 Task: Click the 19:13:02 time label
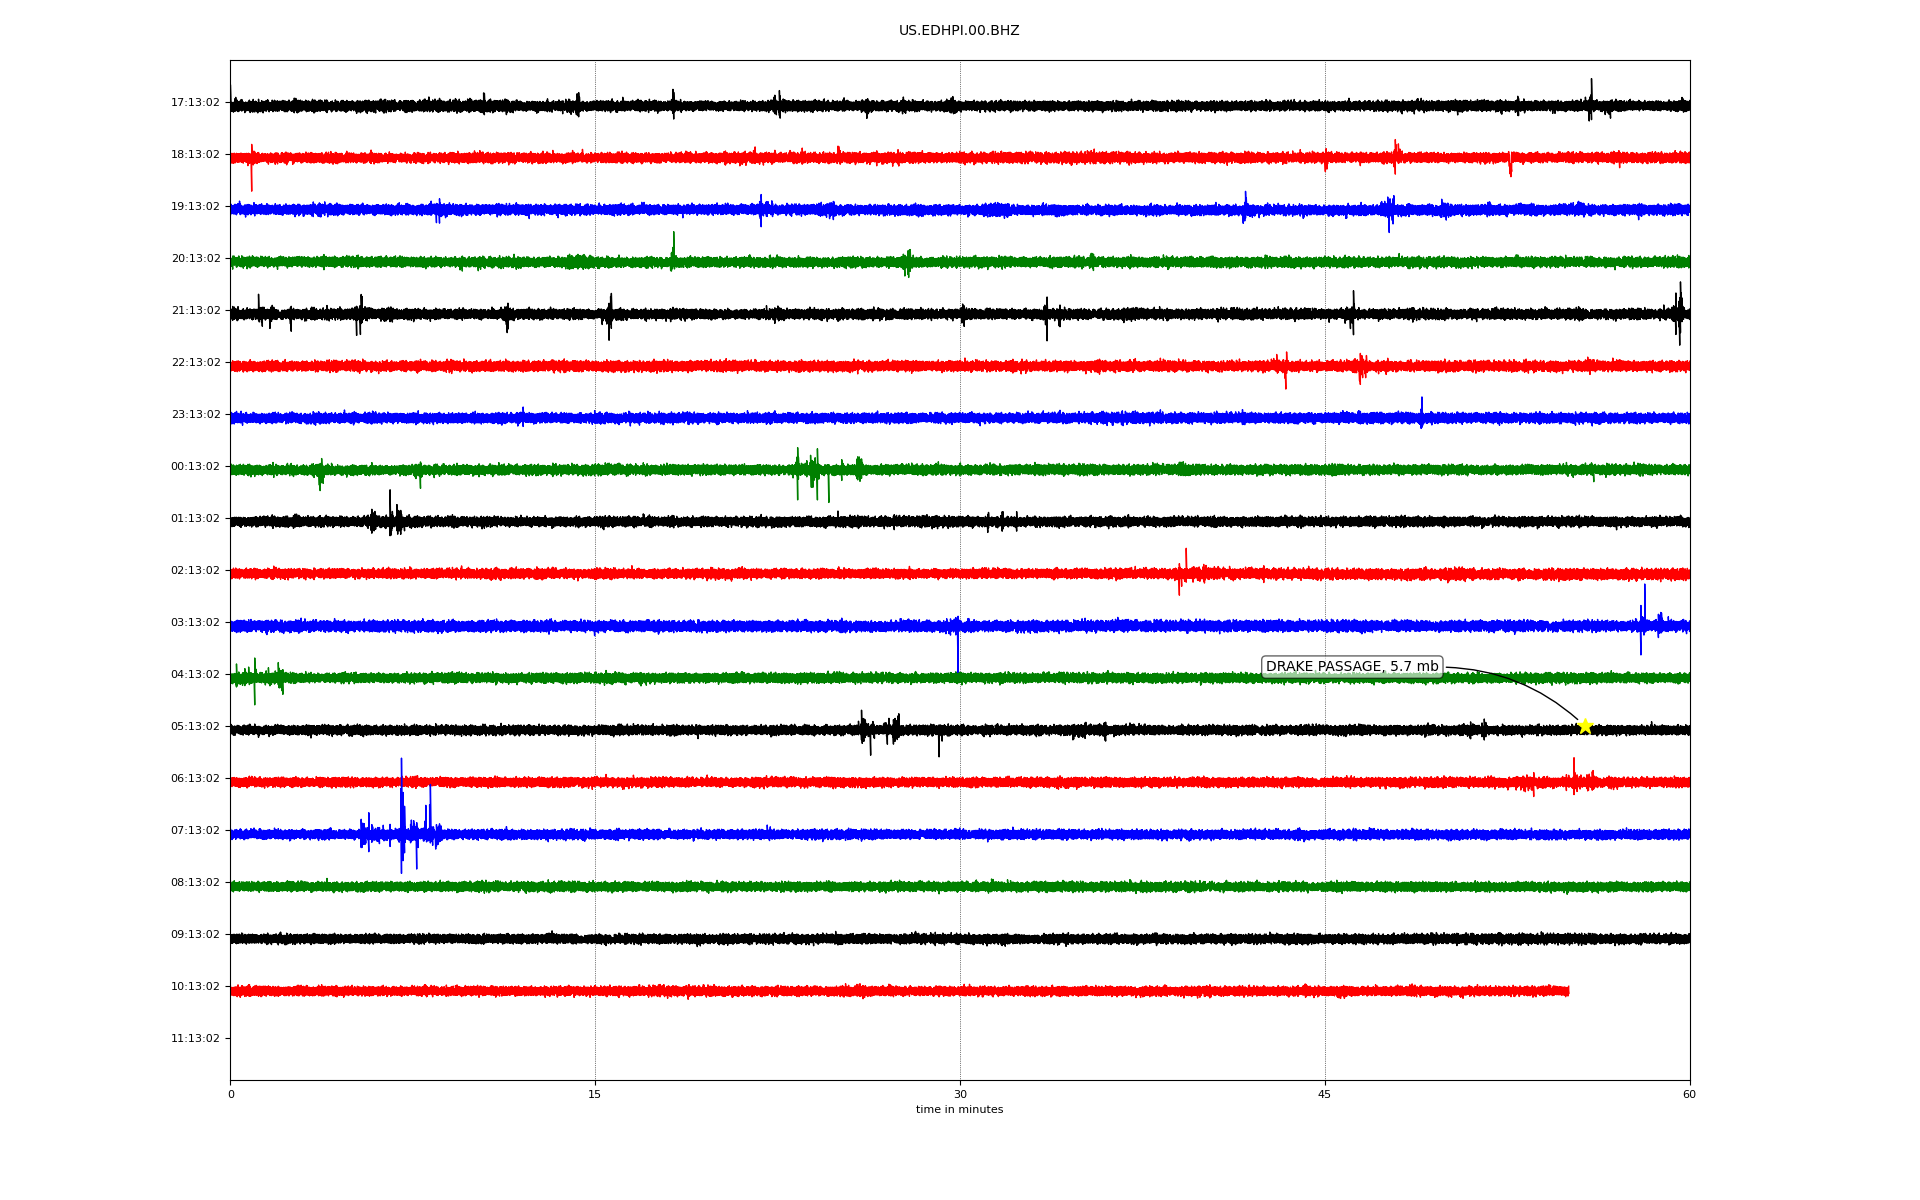(x=195, y=206)
